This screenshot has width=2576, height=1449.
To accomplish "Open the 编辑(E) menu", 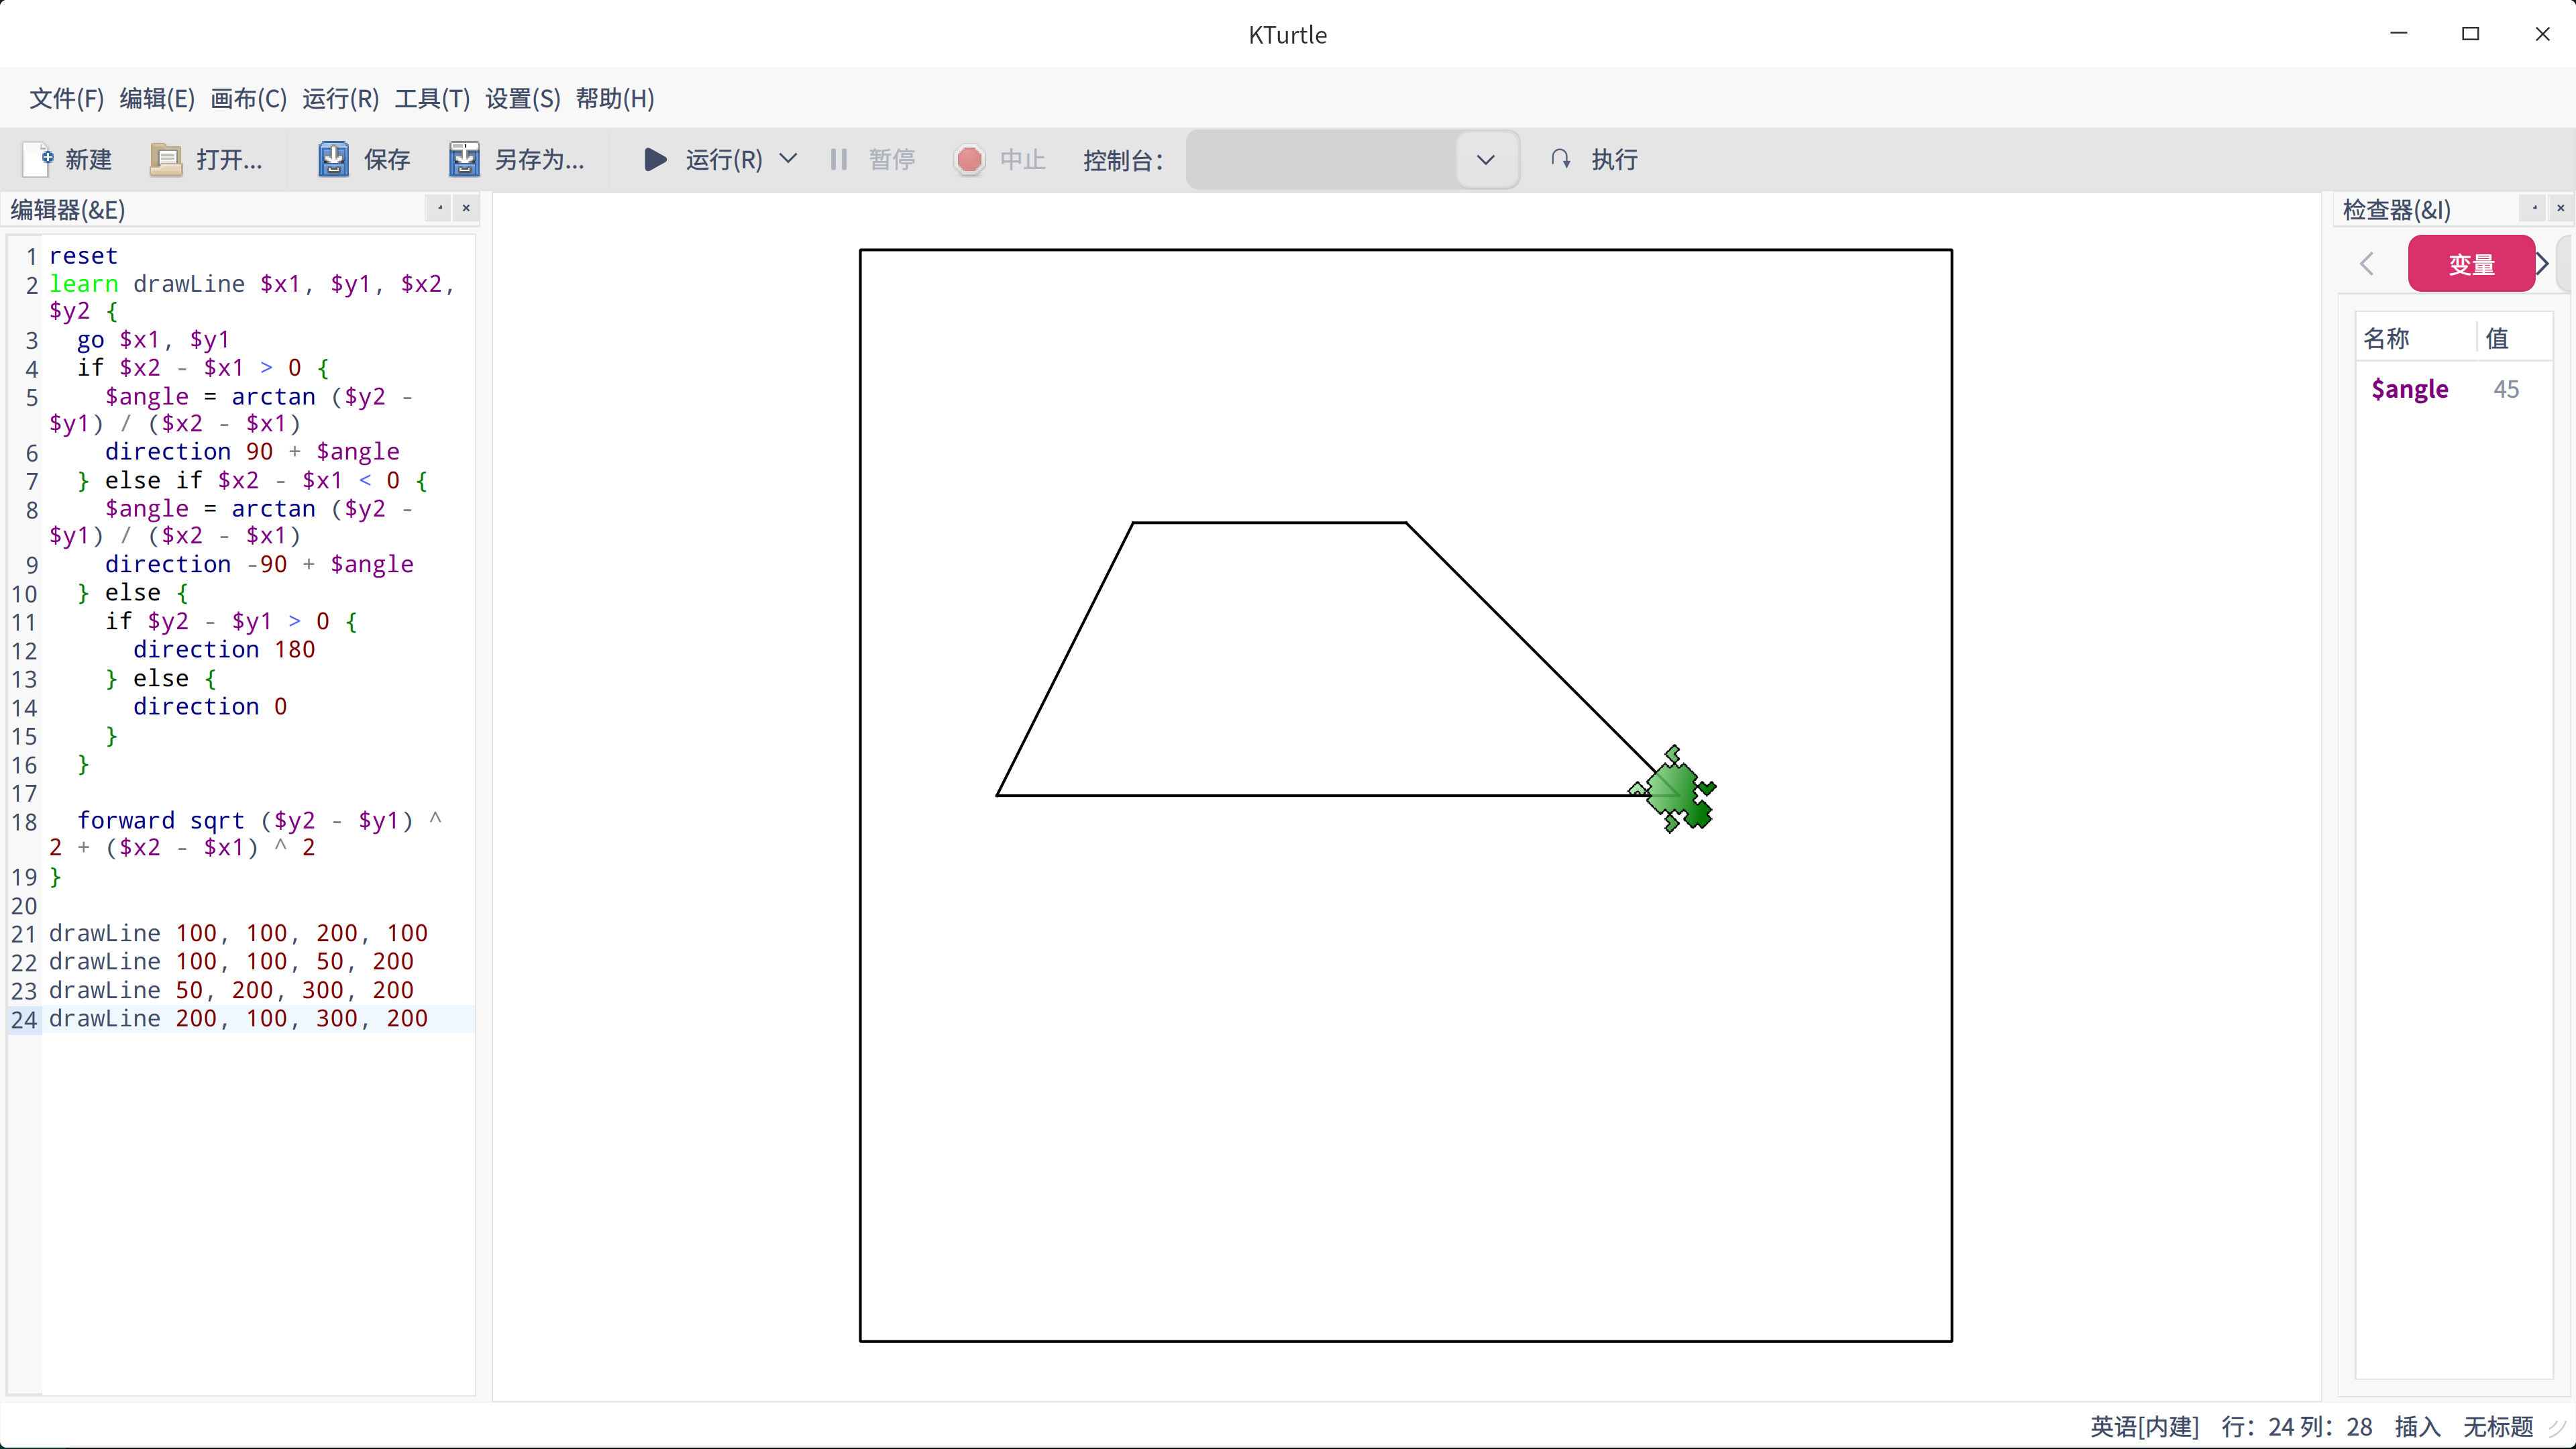I will (x=157, y=98).
